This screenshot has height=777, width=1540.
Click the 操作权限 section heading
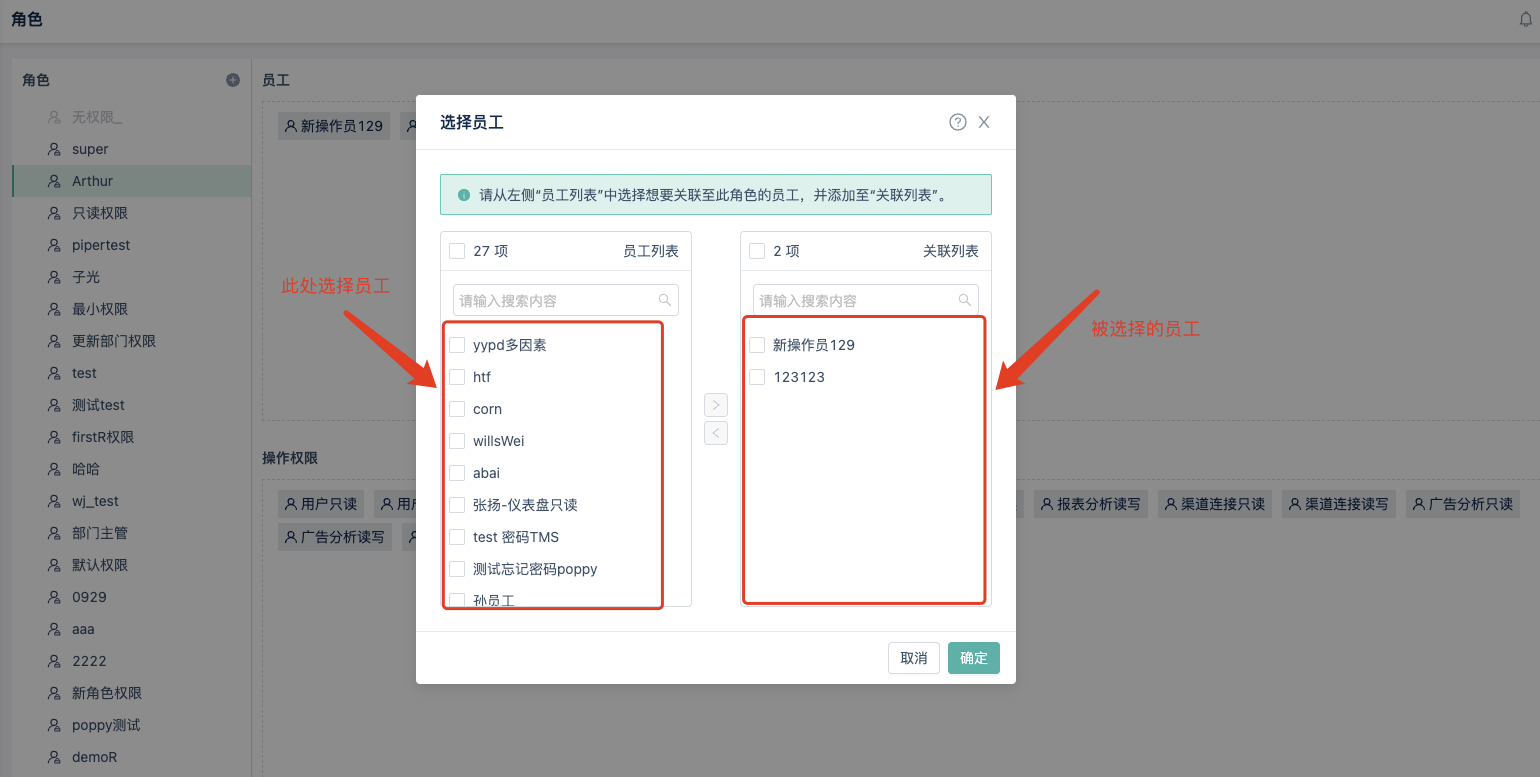click(290, 458)
